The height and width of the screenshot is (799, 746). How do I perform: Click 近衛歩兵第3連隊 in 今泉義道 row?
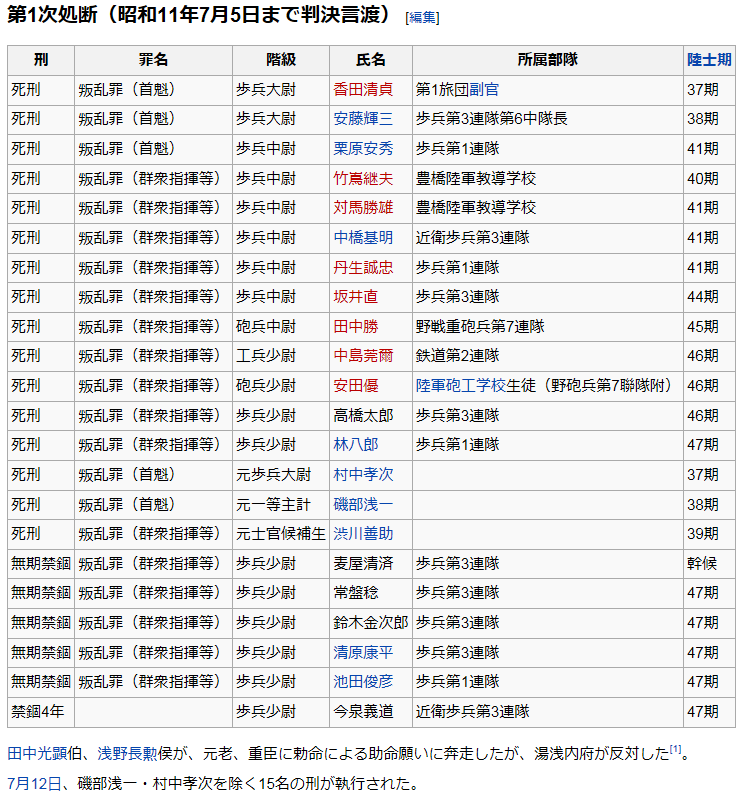pyautogui.click(x=548, y=712)
